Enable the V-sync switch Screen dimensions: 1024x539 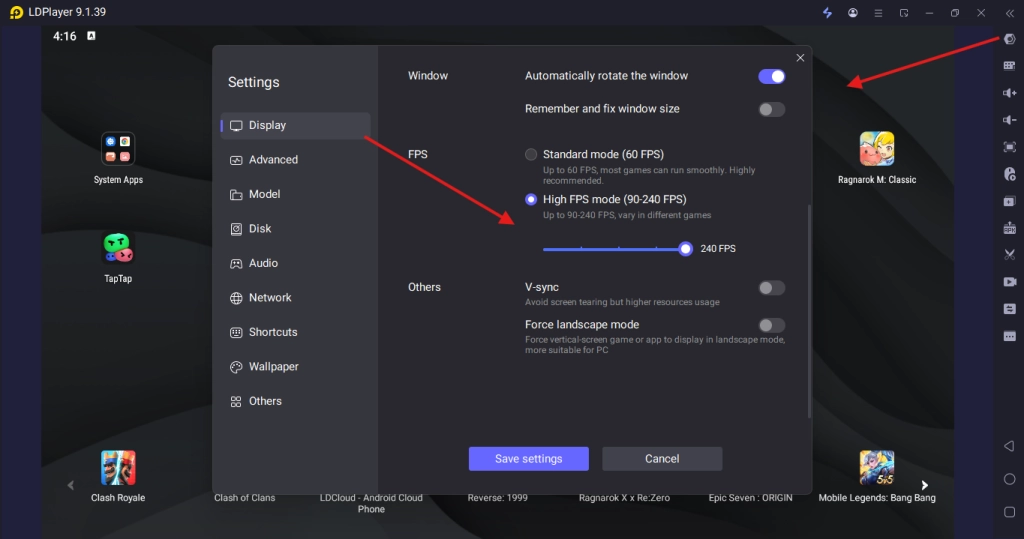point(771,287)
